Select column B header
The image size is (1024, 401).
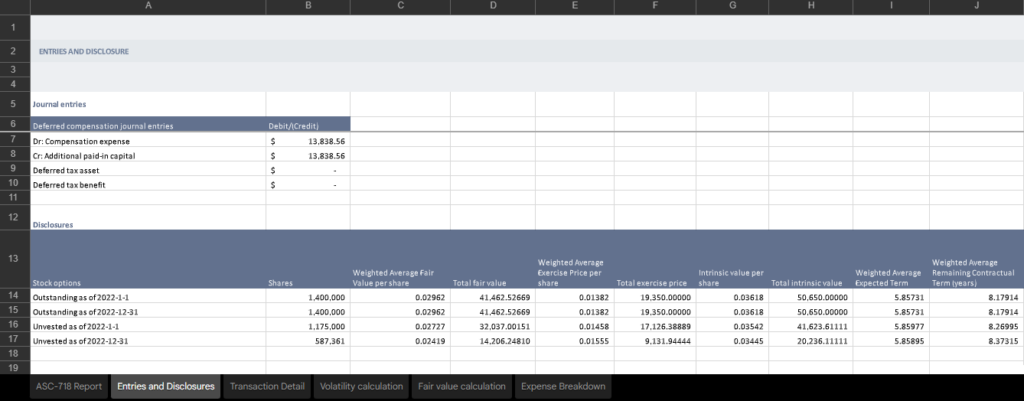coord(308,6)
